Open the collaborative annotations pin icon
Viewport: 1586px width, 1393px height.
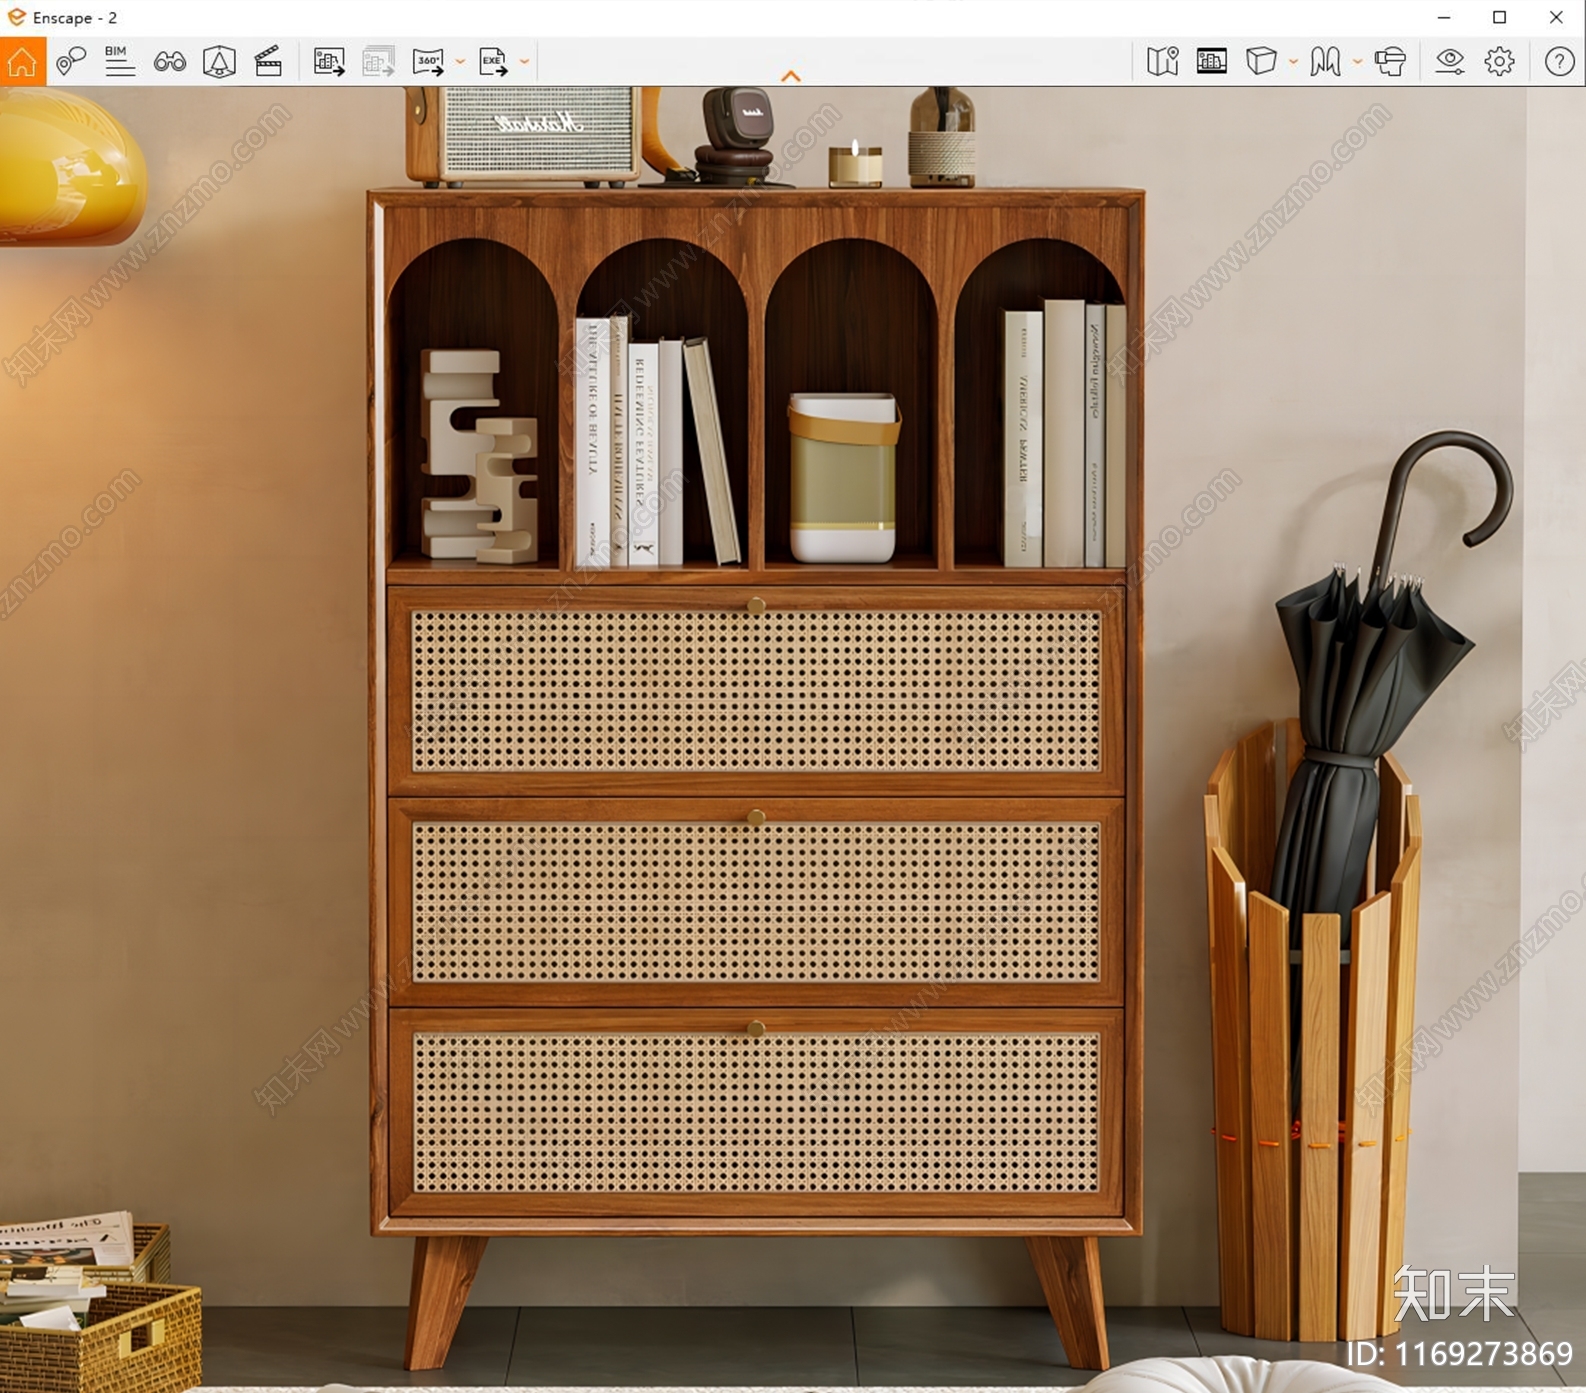[71, 62]
